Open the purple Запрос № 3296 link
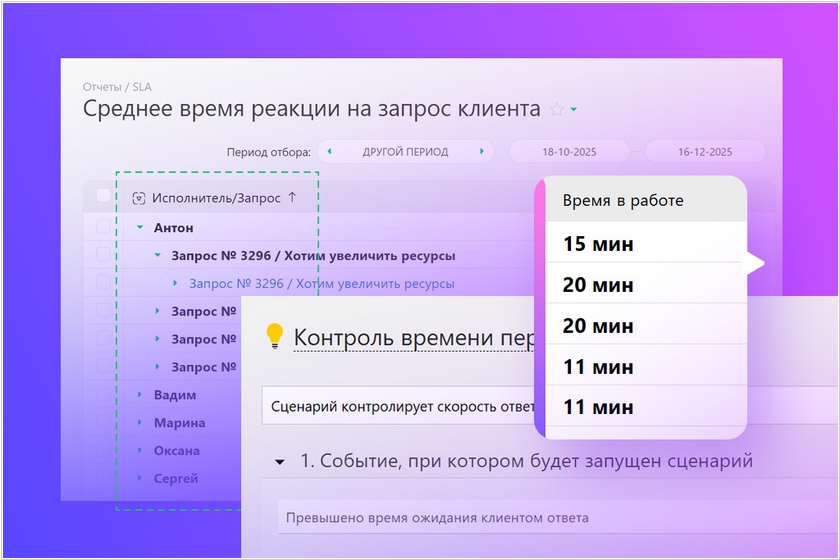 [x=321, y=284]
